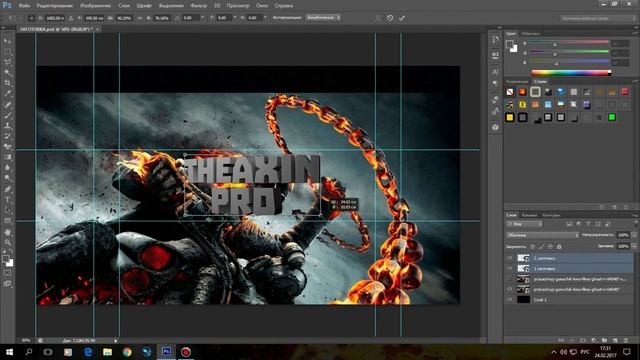Select the Brush tool
This screenshot has height=360, width=640.
[7, 115]
